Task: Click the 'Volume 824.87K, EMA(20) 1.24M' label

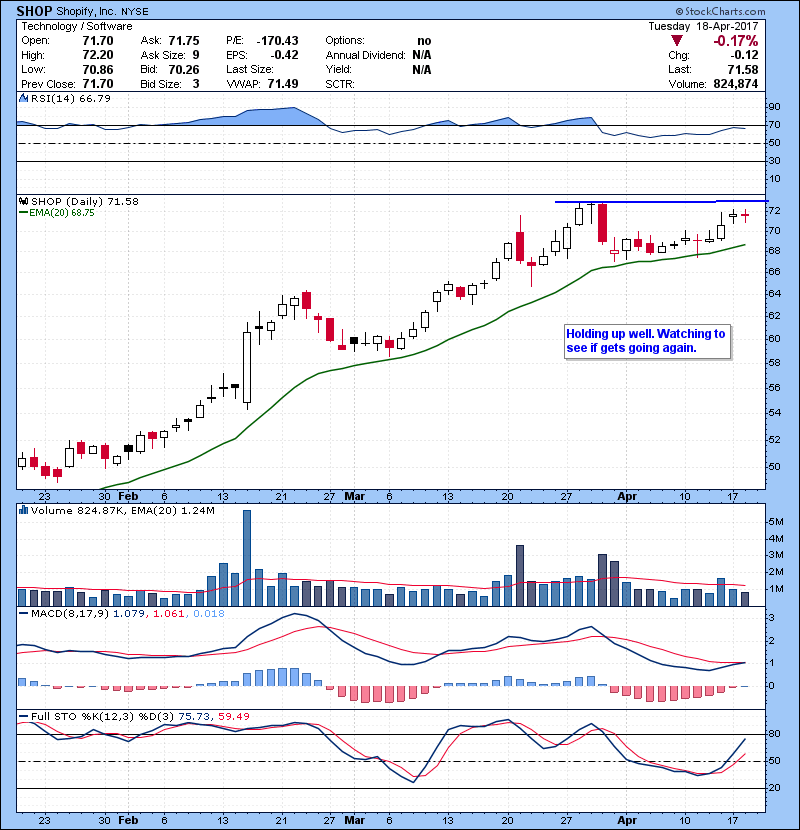Action: 123,511
